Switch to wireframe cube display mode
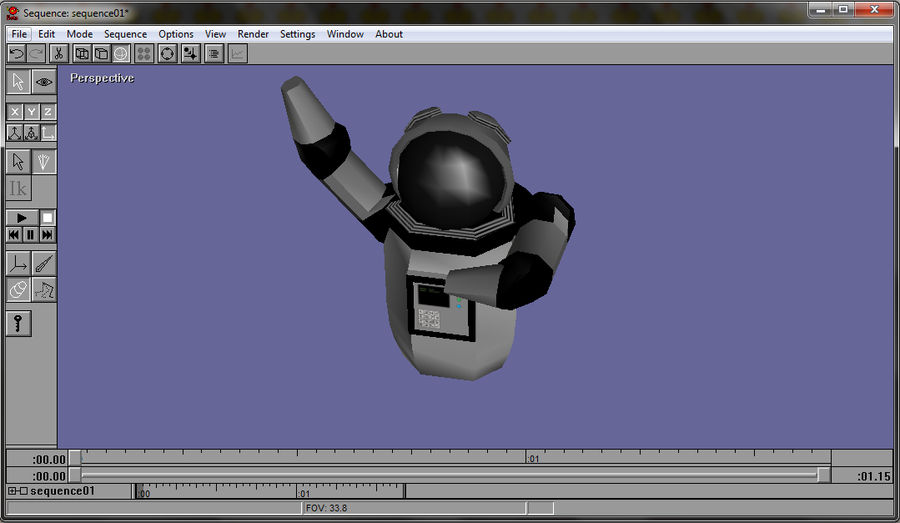This screenshot has width=900, height=523. [82, 54]
